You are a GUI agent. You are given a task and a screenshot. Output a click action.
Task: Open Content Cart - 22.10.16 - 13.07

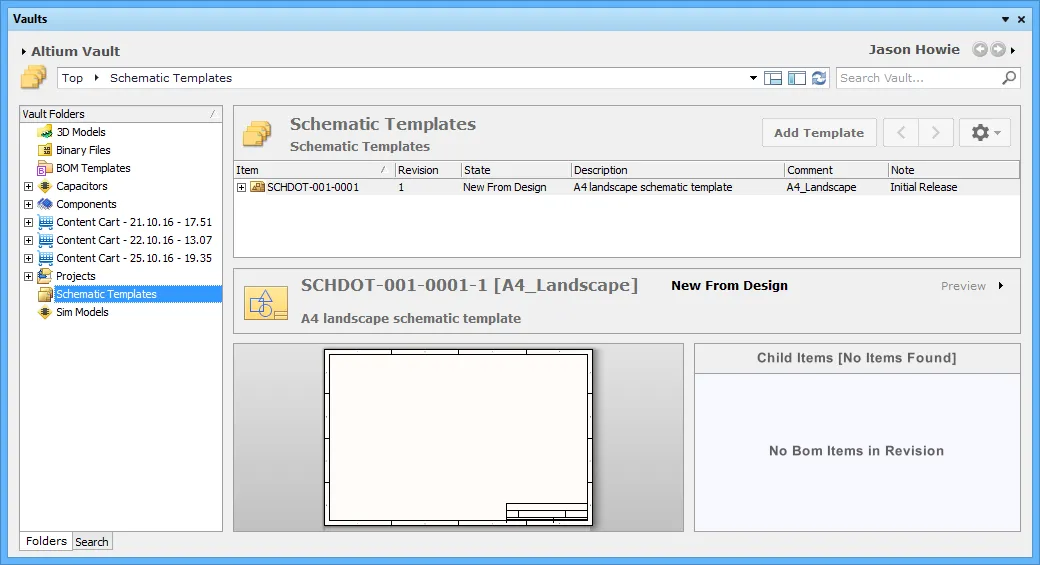click(134, 239)
